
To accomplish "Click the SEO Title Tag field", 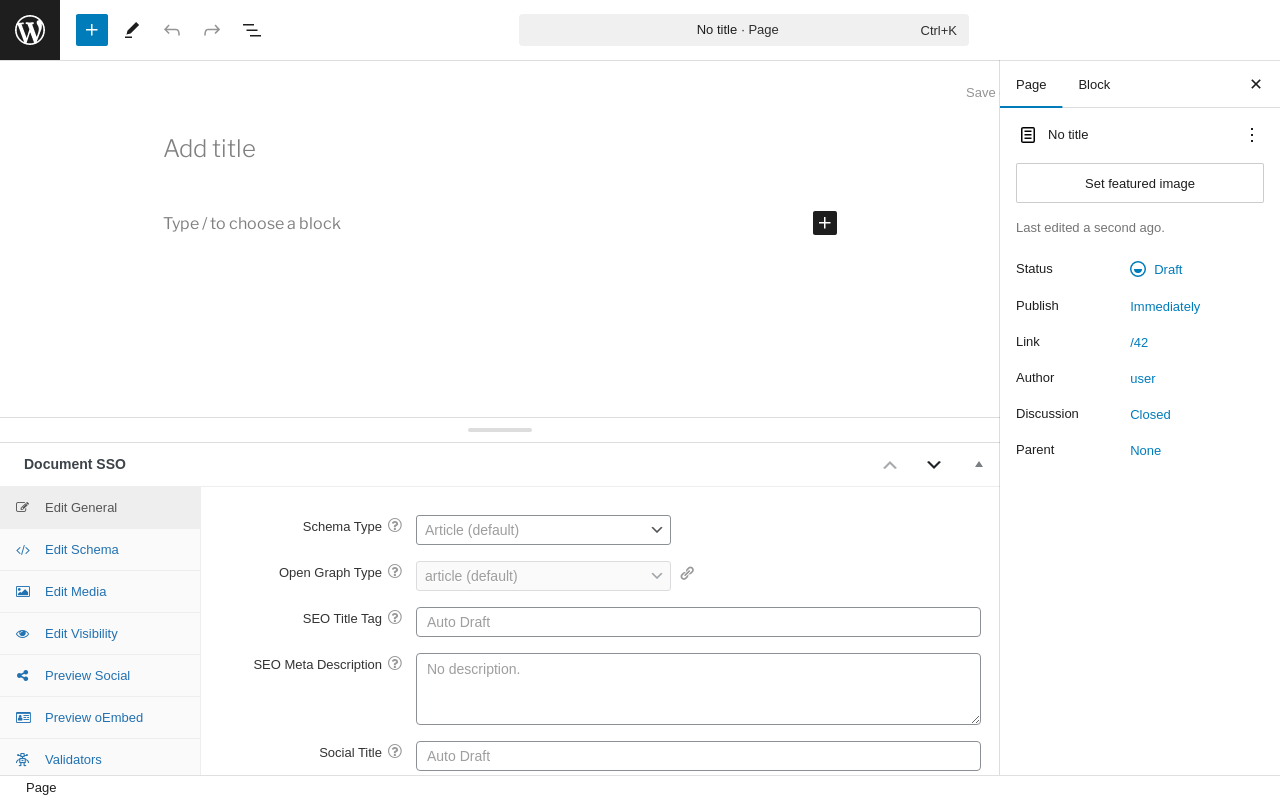I will (x=698, y=622).
